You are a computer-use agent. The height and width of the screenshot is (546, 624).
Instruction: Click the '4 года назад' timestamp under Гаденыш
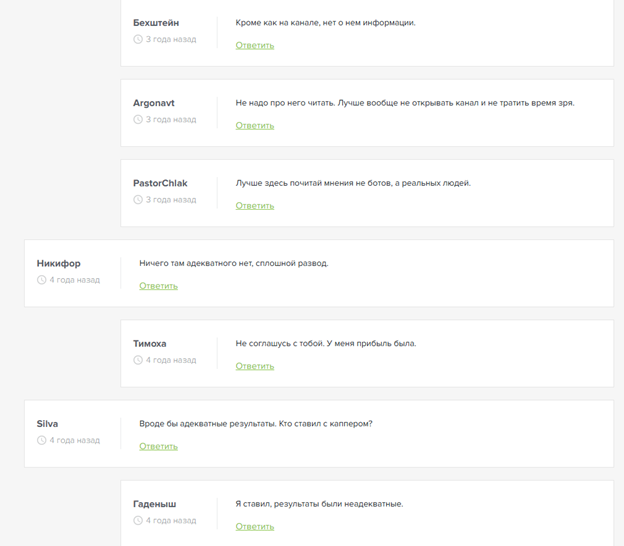click(171, 521)
